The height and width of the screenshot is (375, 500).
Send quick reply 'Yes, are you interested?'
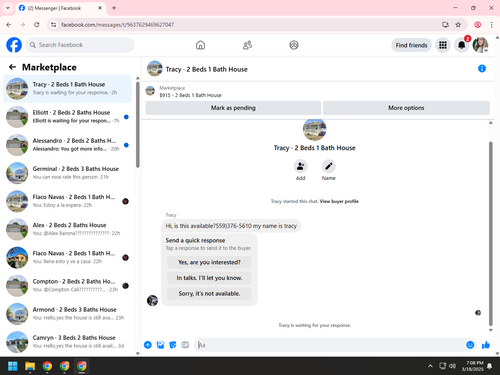click(x=209, y=262)
